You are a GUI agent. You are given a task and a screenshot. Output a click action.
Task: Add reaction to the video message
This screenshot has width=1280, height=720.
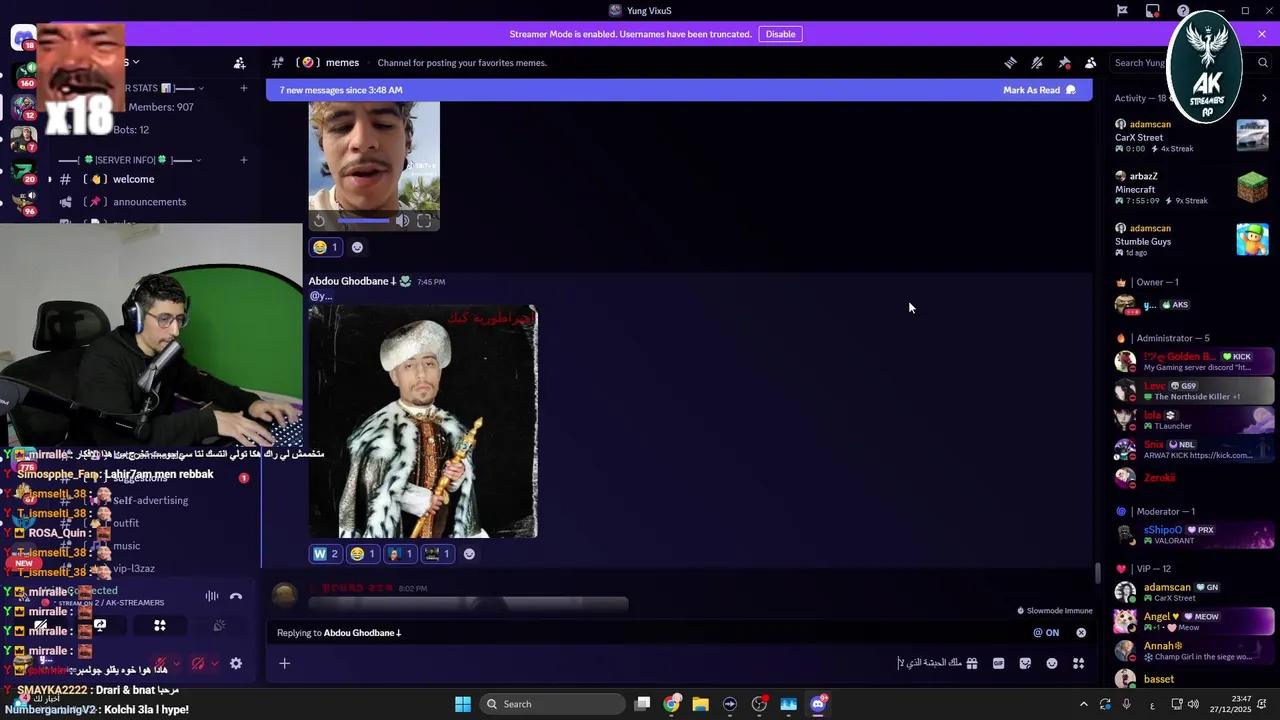click(357, 247)
